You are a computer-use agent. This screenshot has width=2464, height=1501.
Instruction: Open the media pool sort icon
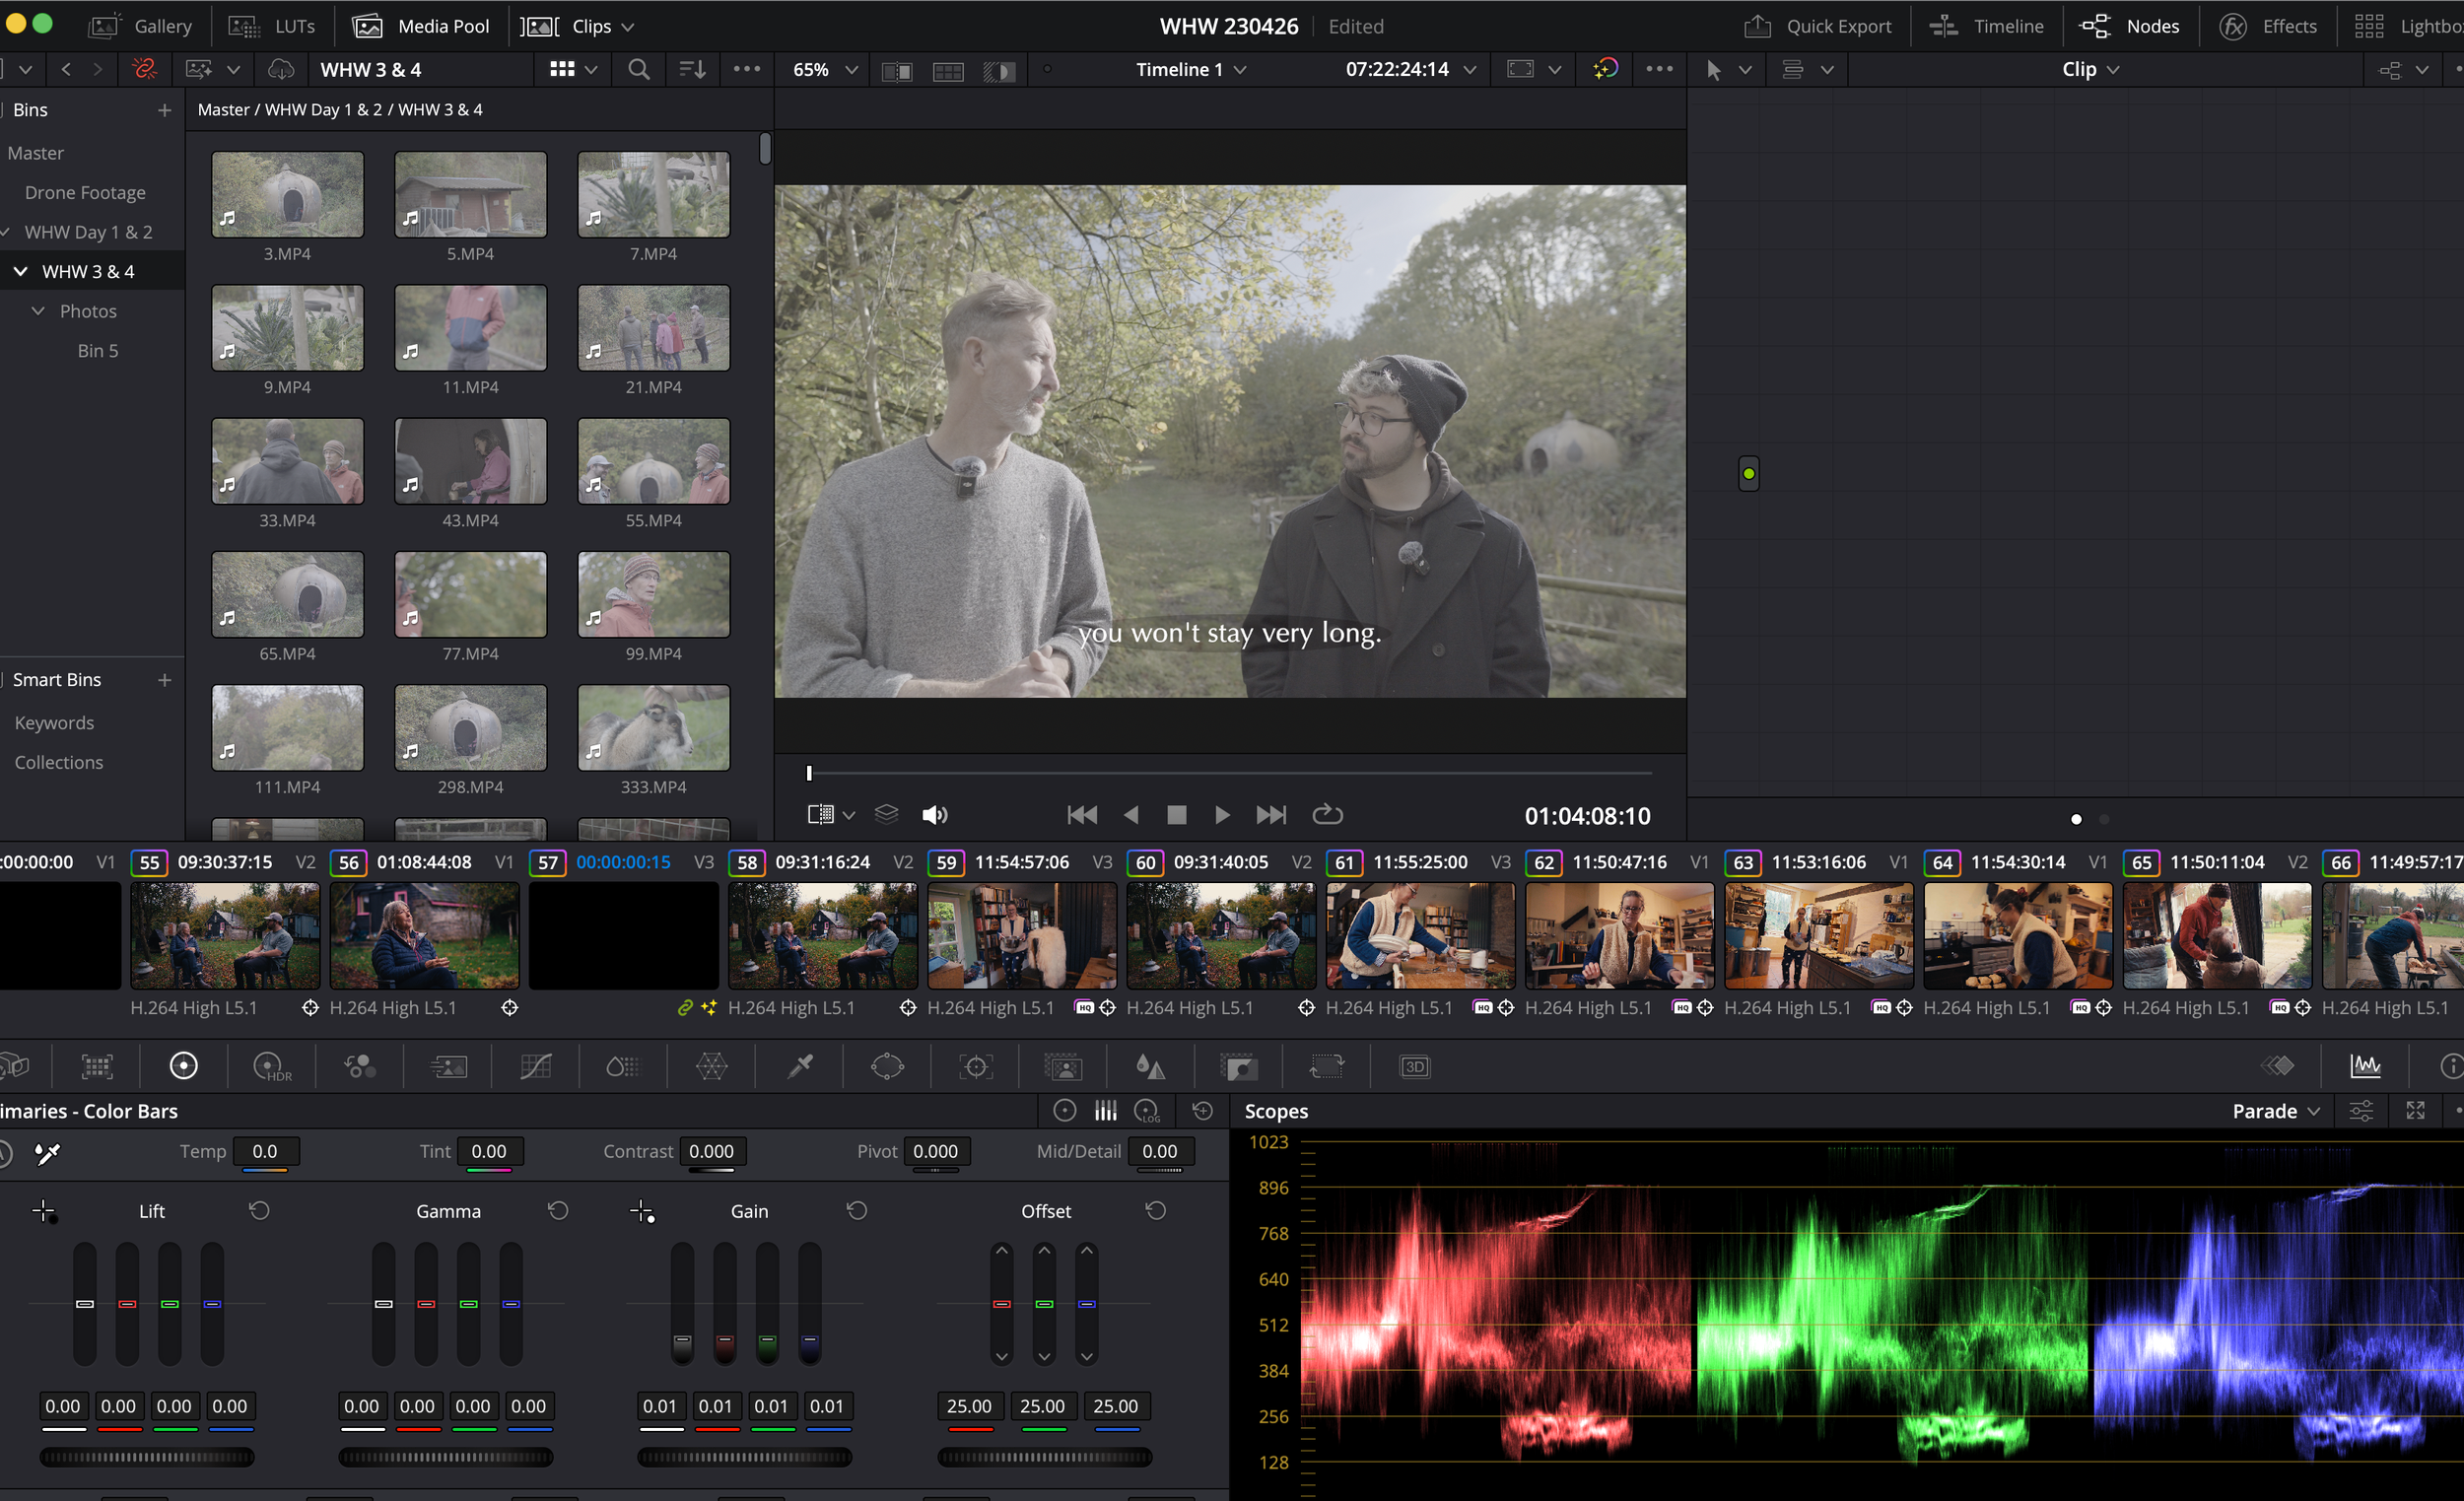click(692, 69)
